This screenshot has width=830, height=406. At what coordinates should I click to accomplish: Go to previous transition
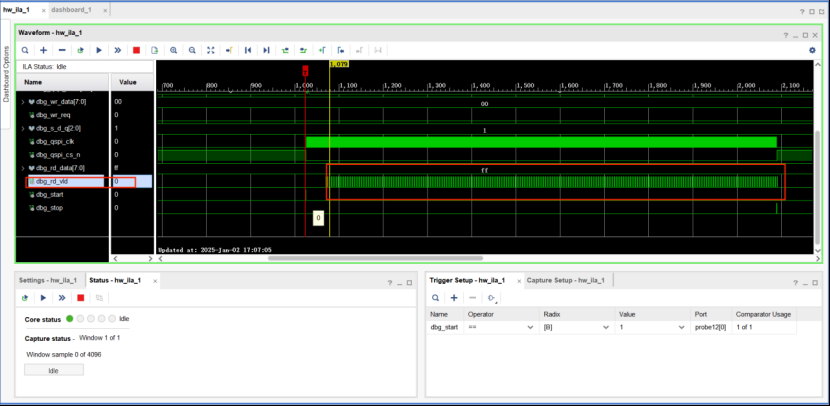click(285, 50)
